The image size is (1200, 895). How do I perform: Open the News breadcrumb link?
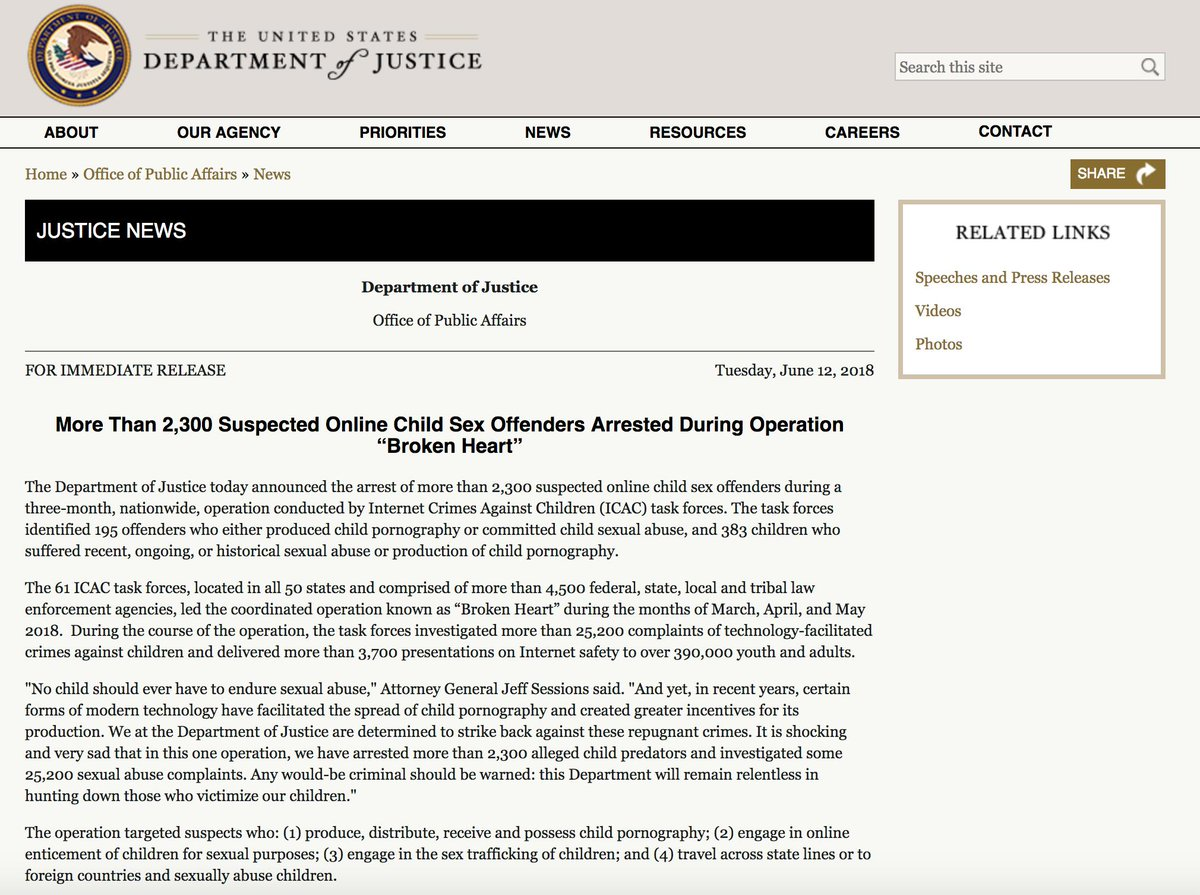pos(272,174)
